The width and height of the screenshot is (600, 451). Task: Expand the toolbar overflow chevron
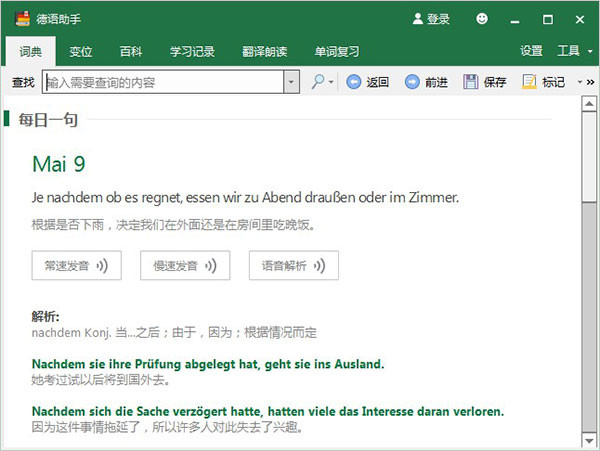click(x=590, y=82)
